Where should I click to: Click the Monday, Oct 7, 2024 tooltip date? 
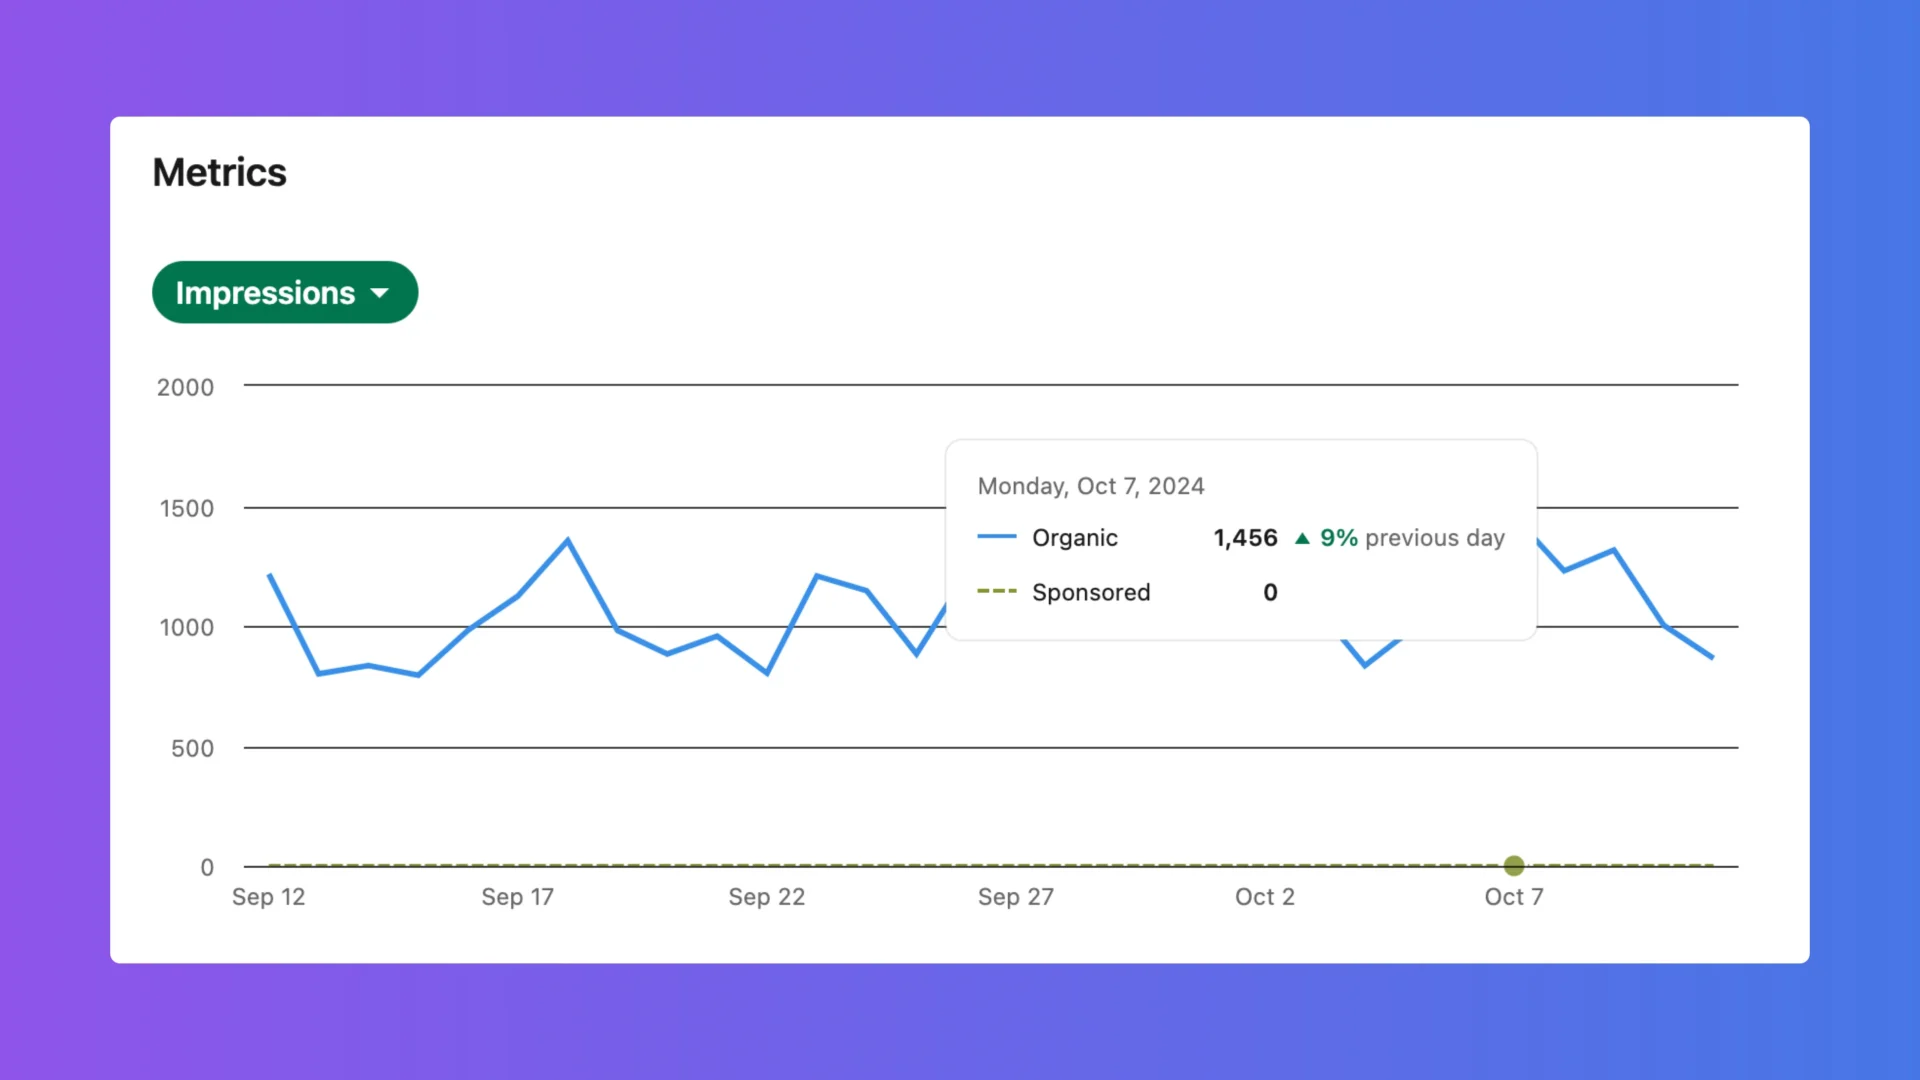[x=1090, y=486]
